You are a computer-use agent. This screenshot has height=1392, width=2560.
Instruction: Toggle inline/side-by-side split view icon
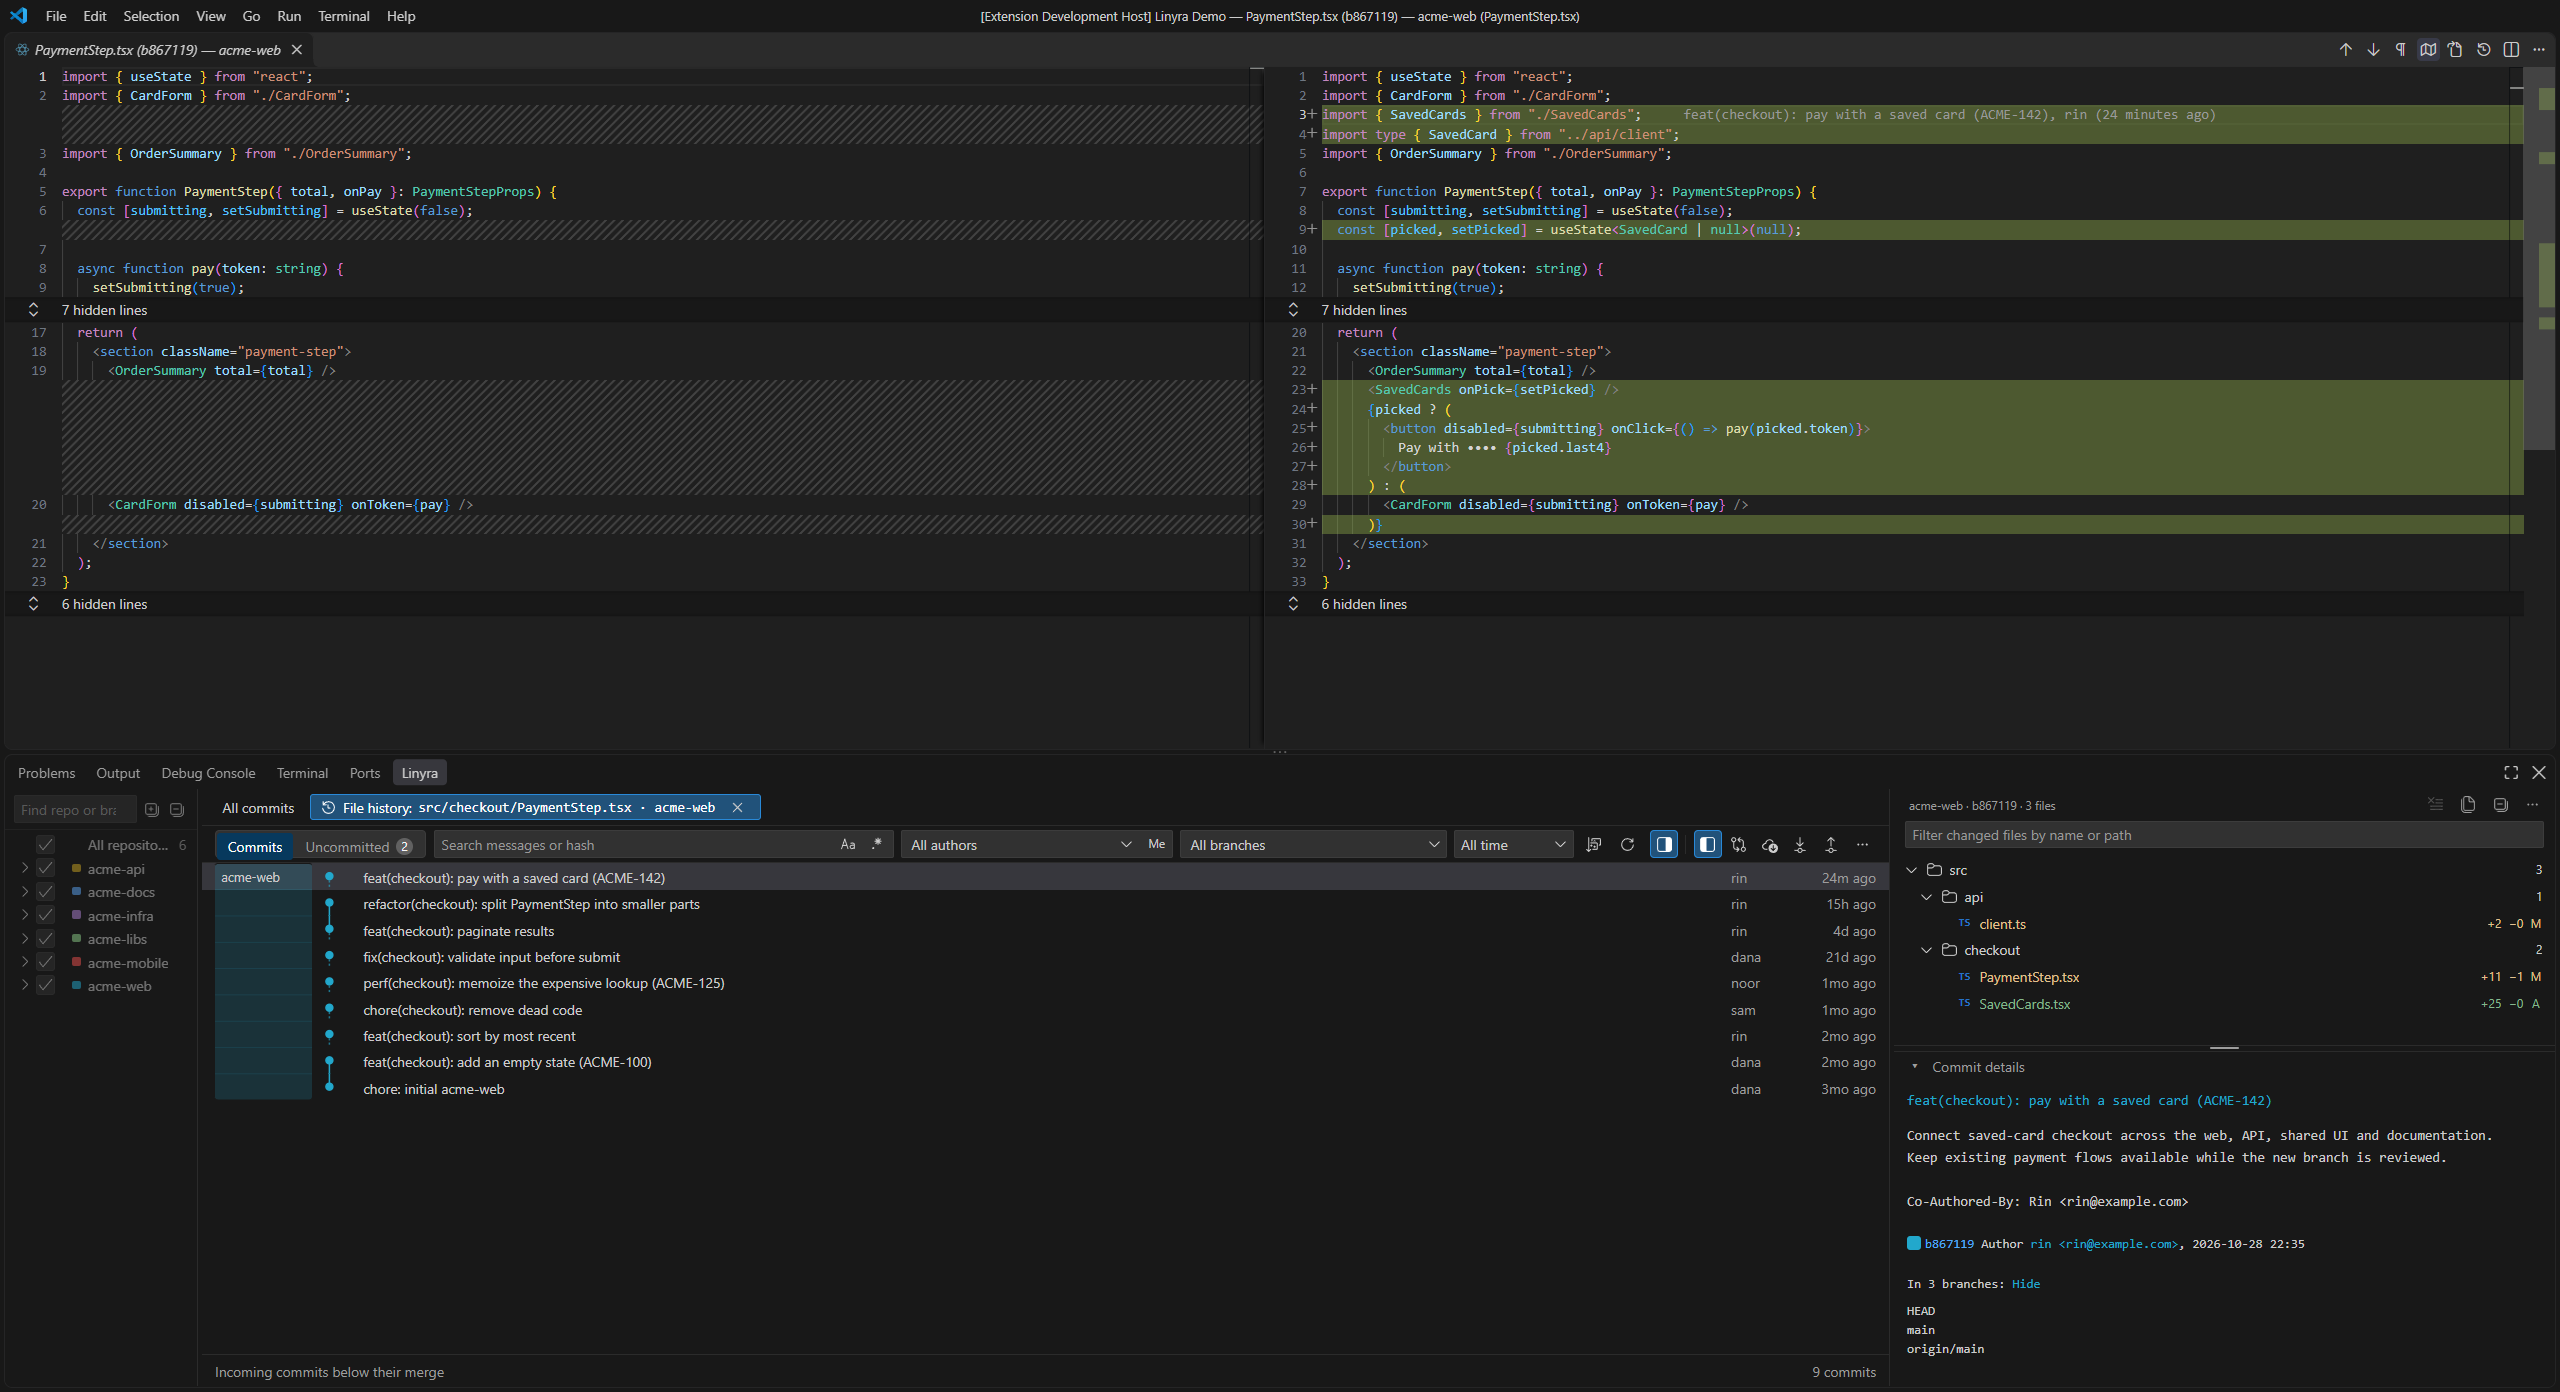coord(2511,50)
